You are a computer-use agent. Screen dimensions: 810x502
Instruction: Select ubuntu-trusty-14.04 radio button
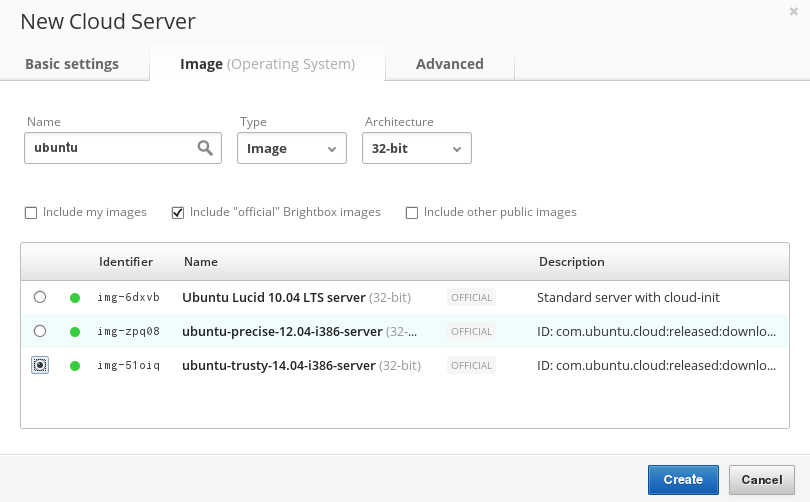click(x=40, y=365)
